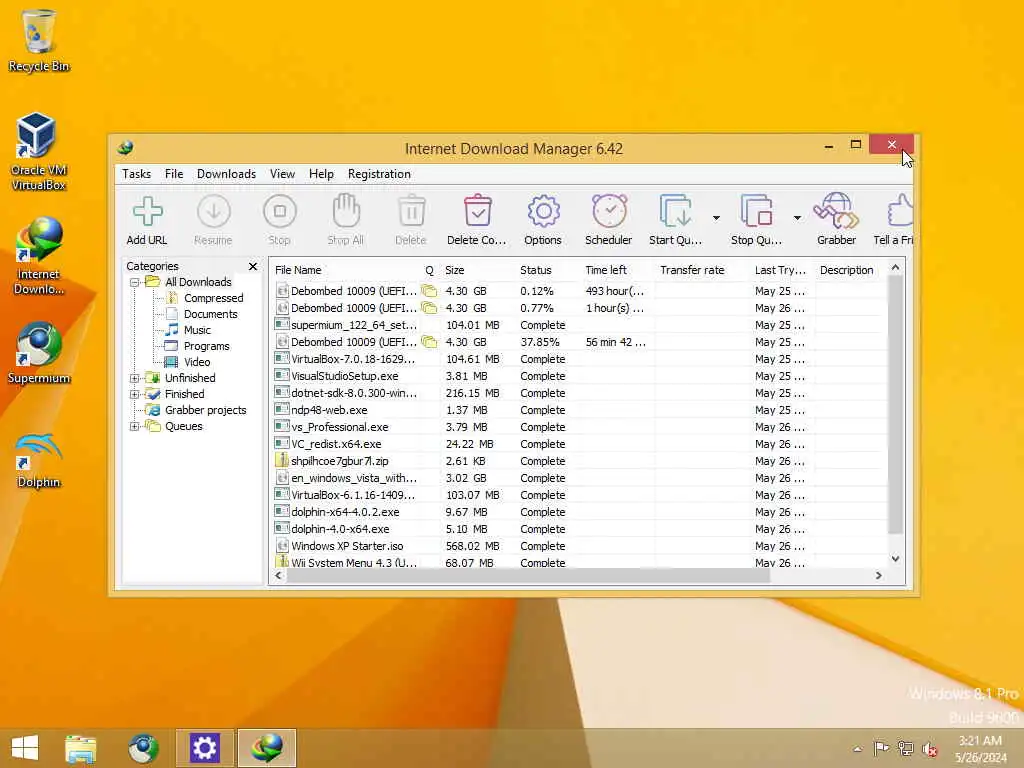Image resolution: width=1024 pixels, height=768 pixels.
Task: Sort by File Name column header
Action: pos(346,270)
